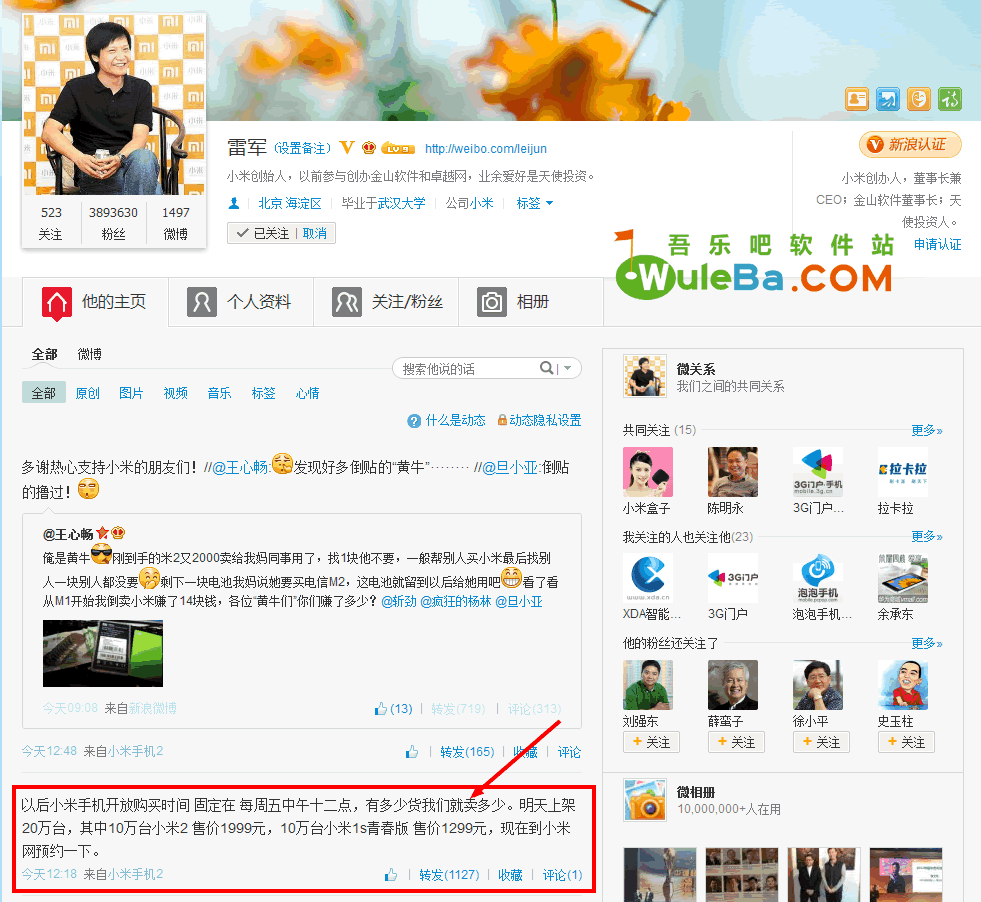The width and height of the screenshot is (981, 902).
Task: Expand the 标签 dropdown in the profile info
Action: point(535,203)
